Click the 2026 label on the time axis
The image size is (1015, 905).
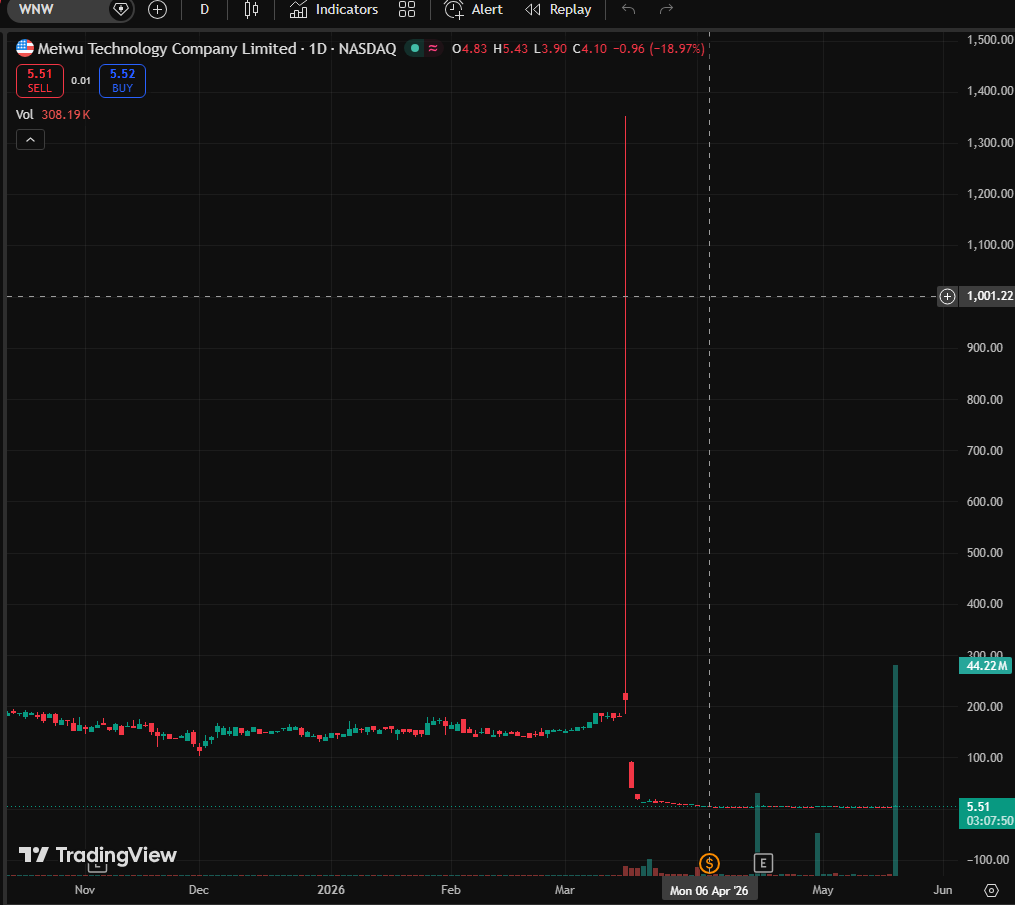coord(331,890)
